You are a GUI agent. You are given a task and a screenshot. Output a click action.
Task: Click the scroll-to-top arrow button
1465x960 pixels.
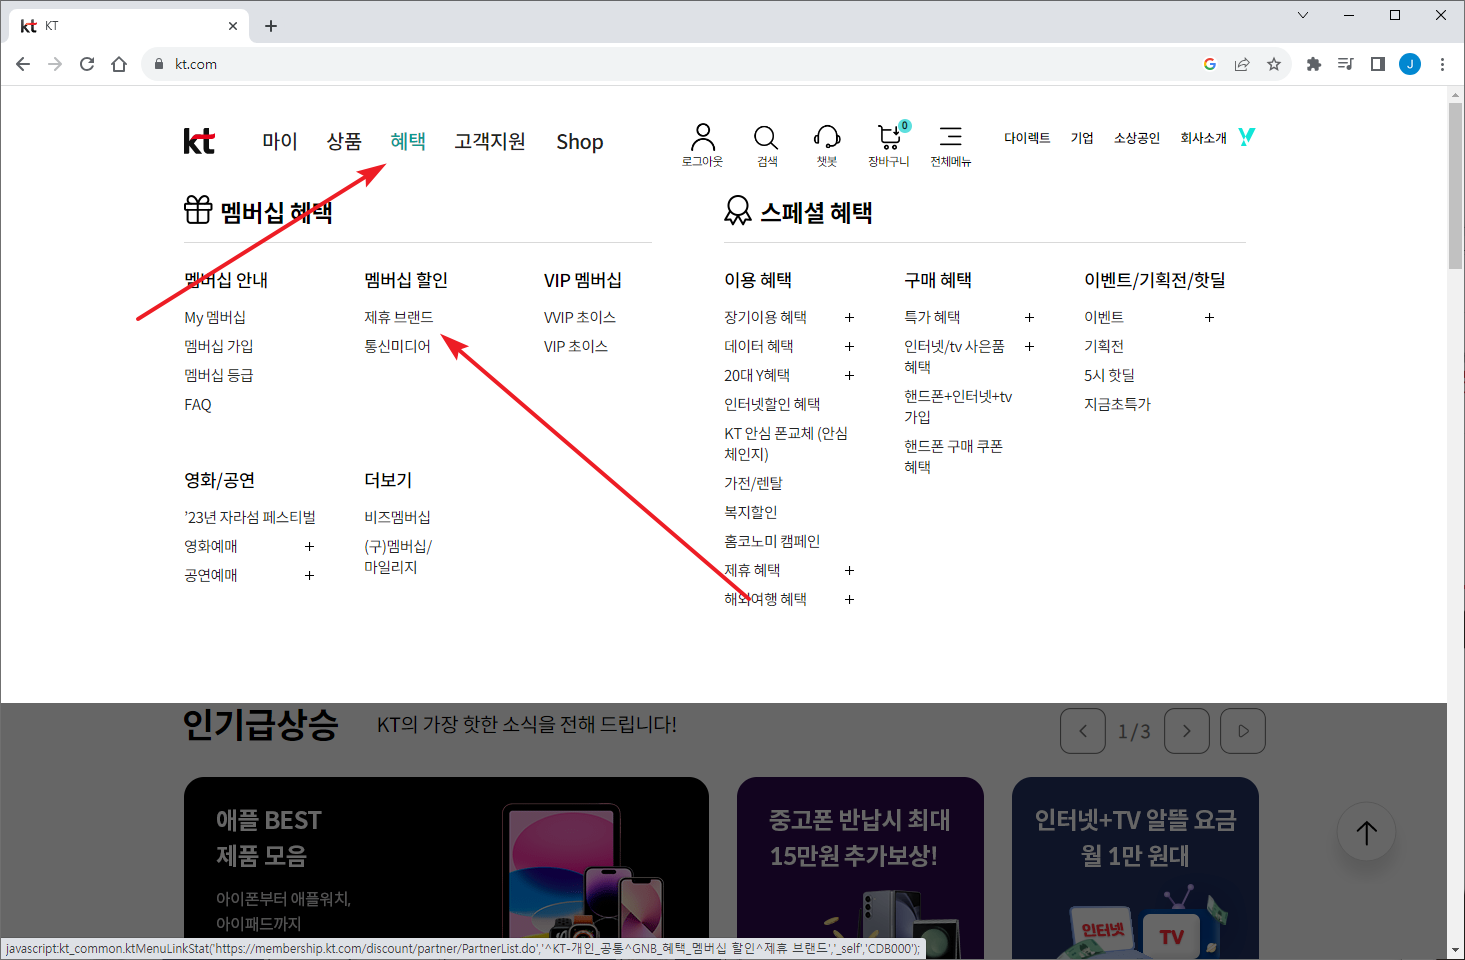pyautogui.click(x=1367, y=832)
